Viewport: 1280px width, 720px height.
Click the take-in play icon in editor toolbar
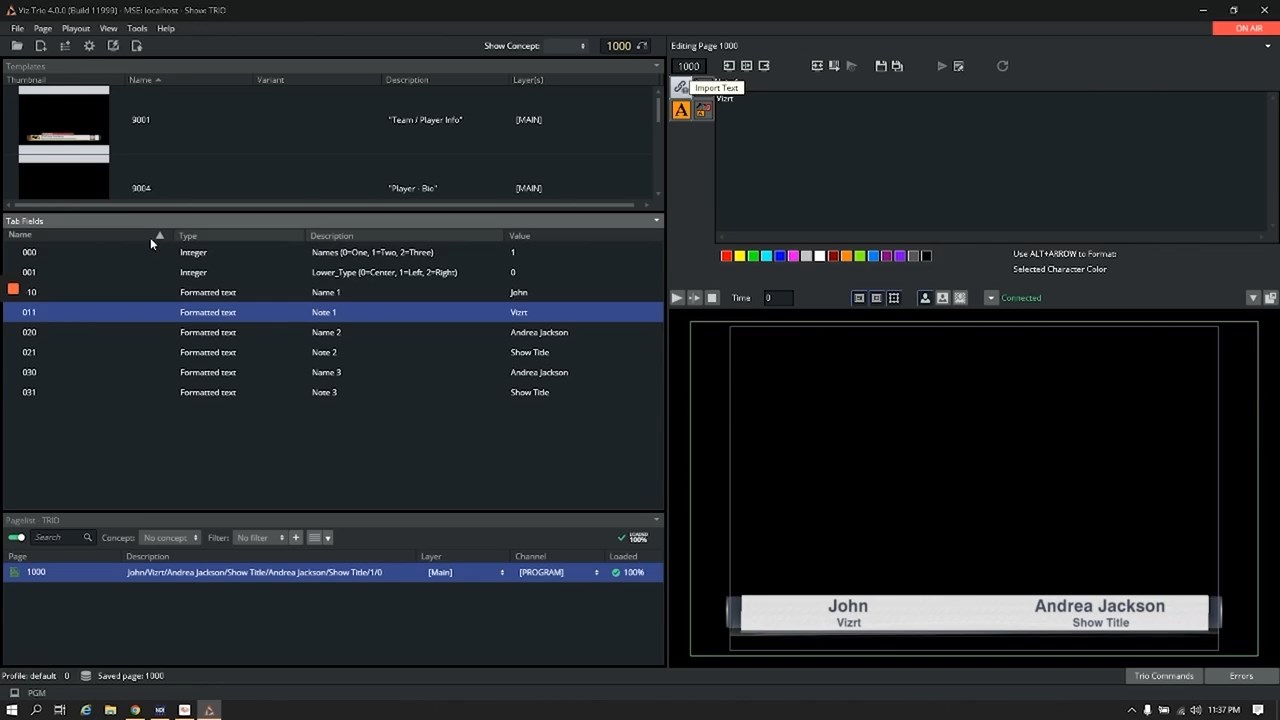click(x=942, y=66)
